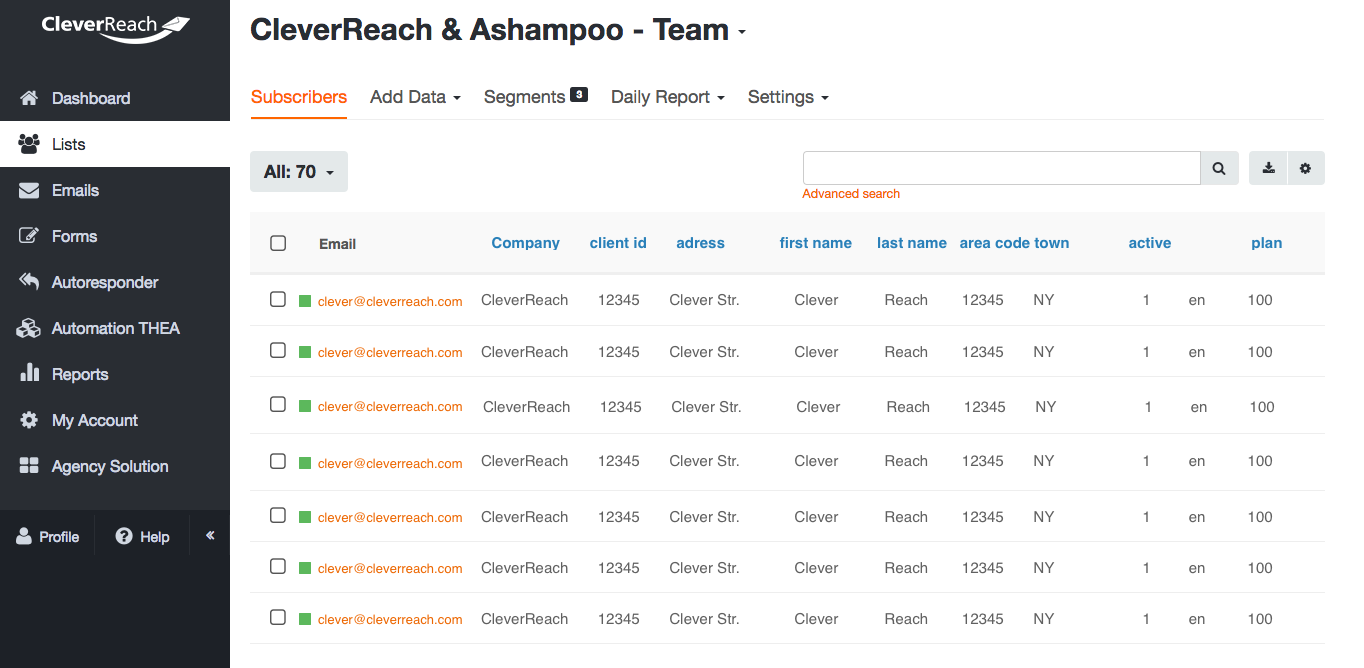Sort by the plan column header
This screenshot has height=668, width=1364.
tap(1267, 243)
